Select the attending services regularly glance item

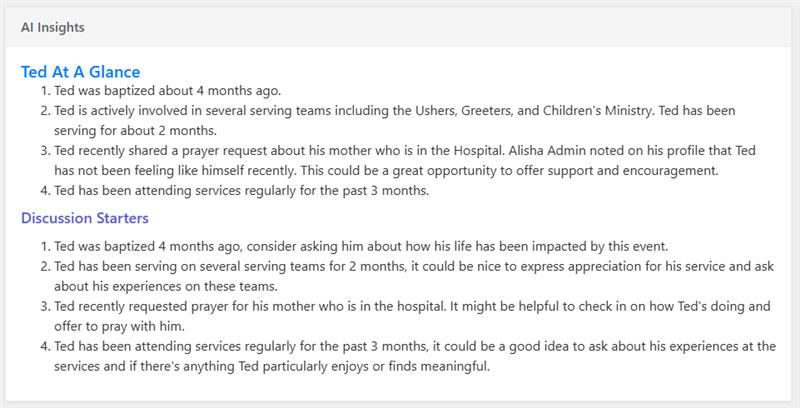[x=242, y=190]
